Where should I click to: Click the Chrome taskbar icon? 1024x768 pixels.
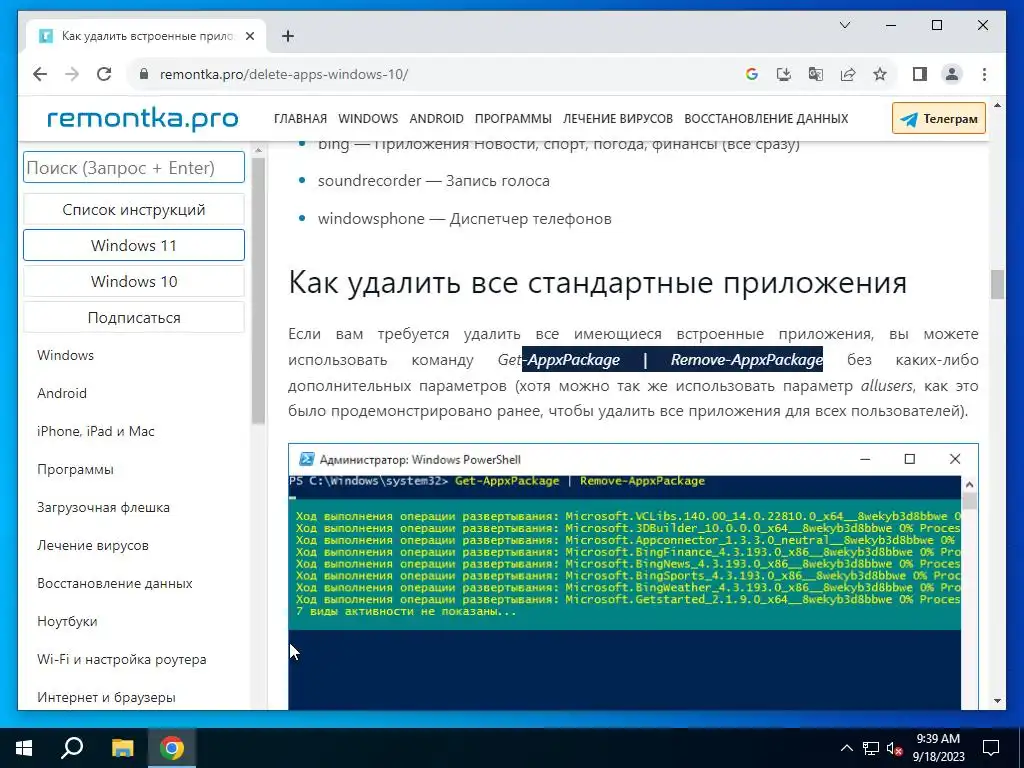pyautogui.click(x=172, y=748)
